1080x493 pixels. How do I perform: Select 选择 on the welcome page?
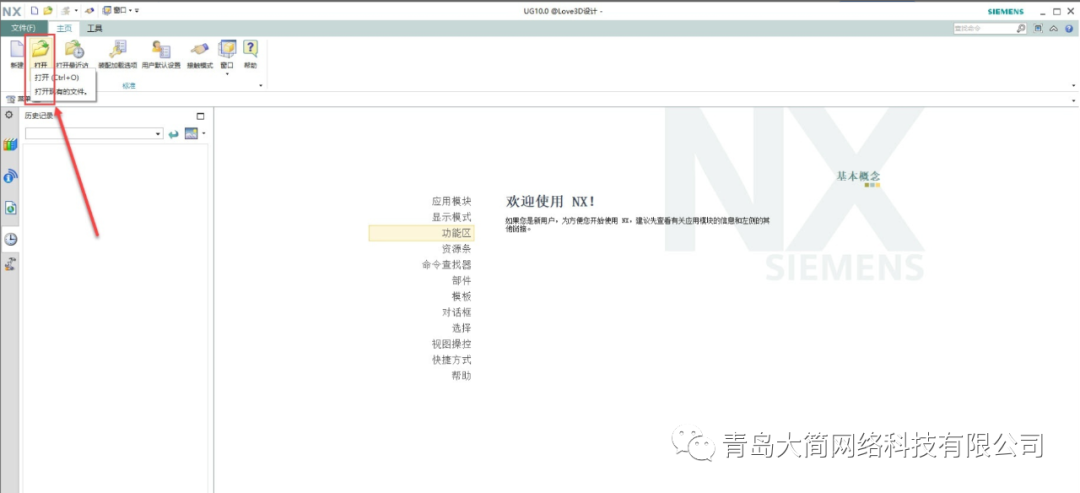pyautogui.click(x=461, y=328)
